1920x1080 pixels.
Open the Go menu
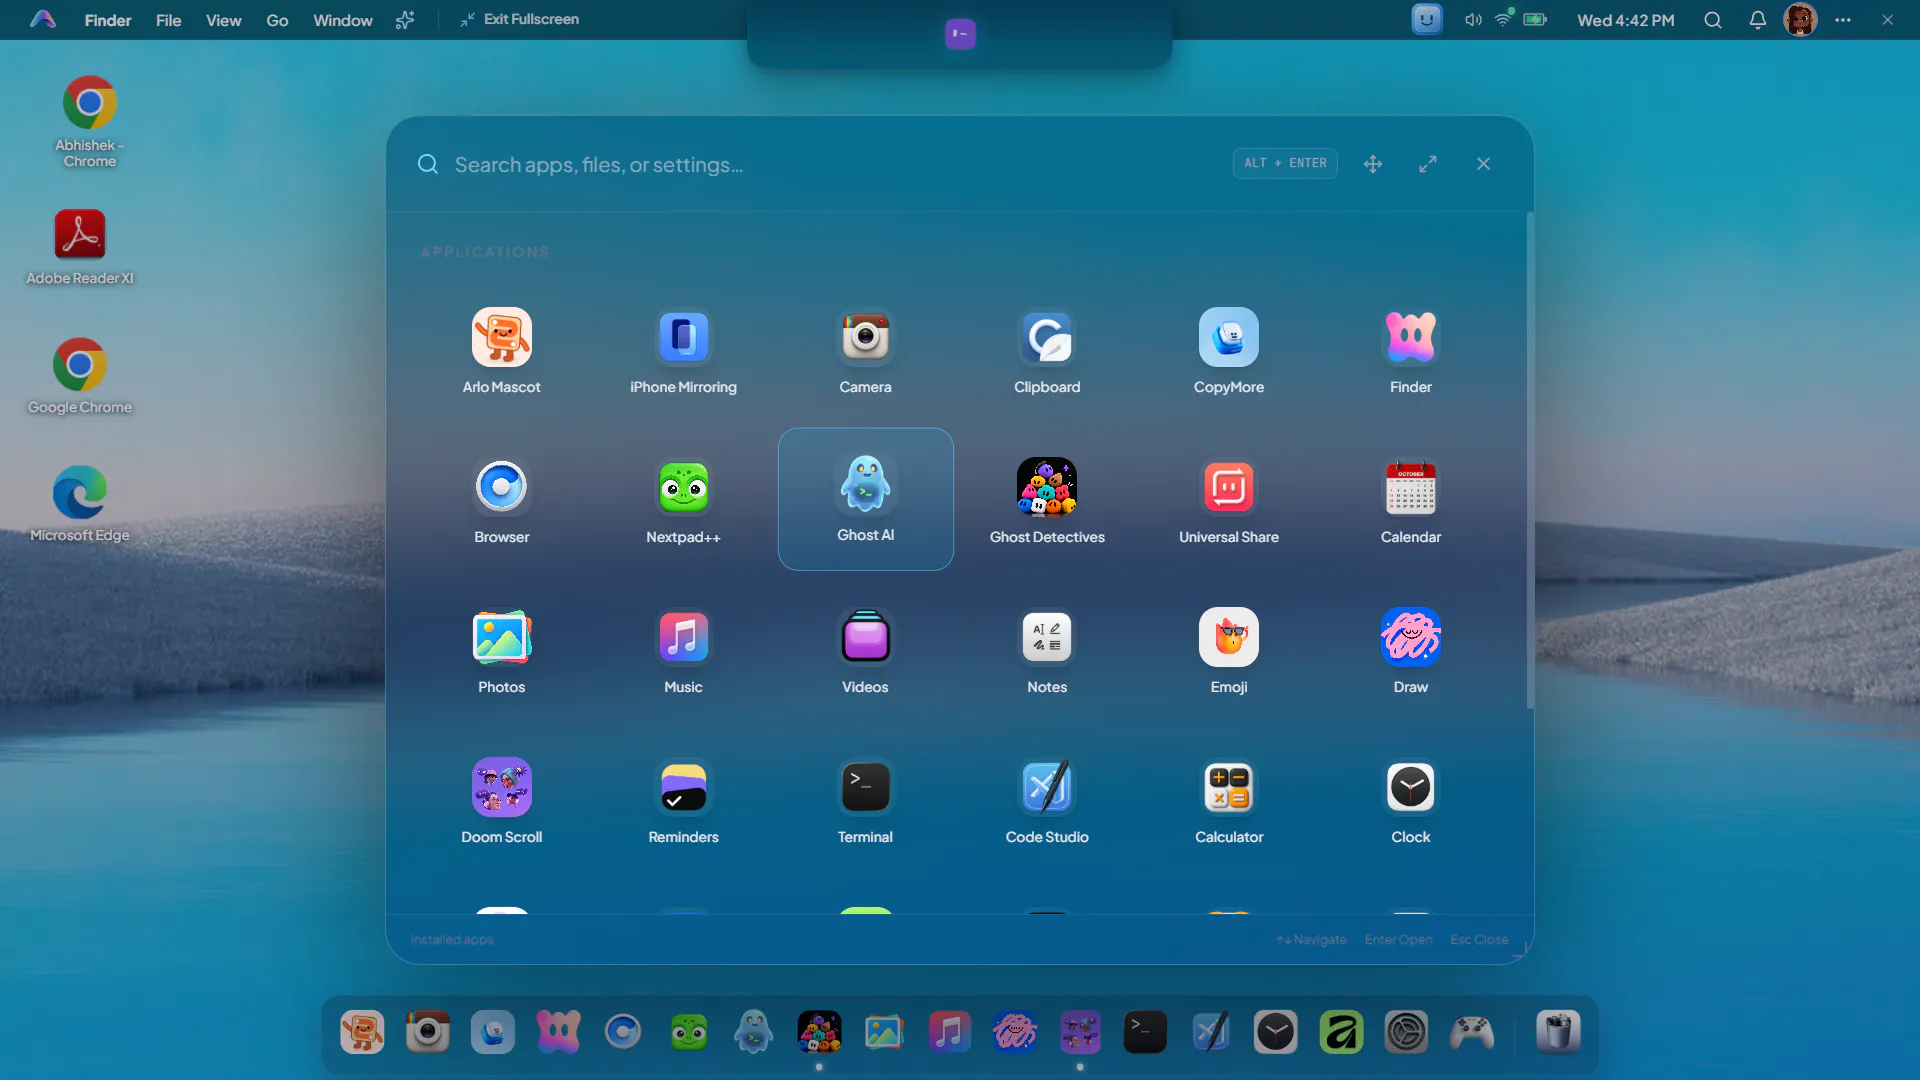click(x=277, y=20)
